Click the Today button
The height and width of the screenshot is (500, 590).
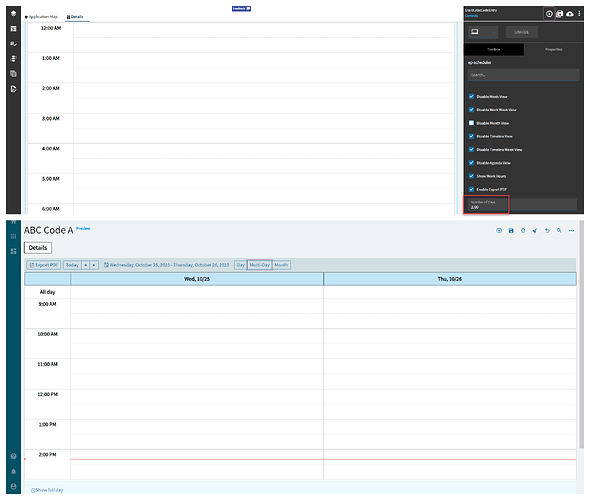point(72,265)
